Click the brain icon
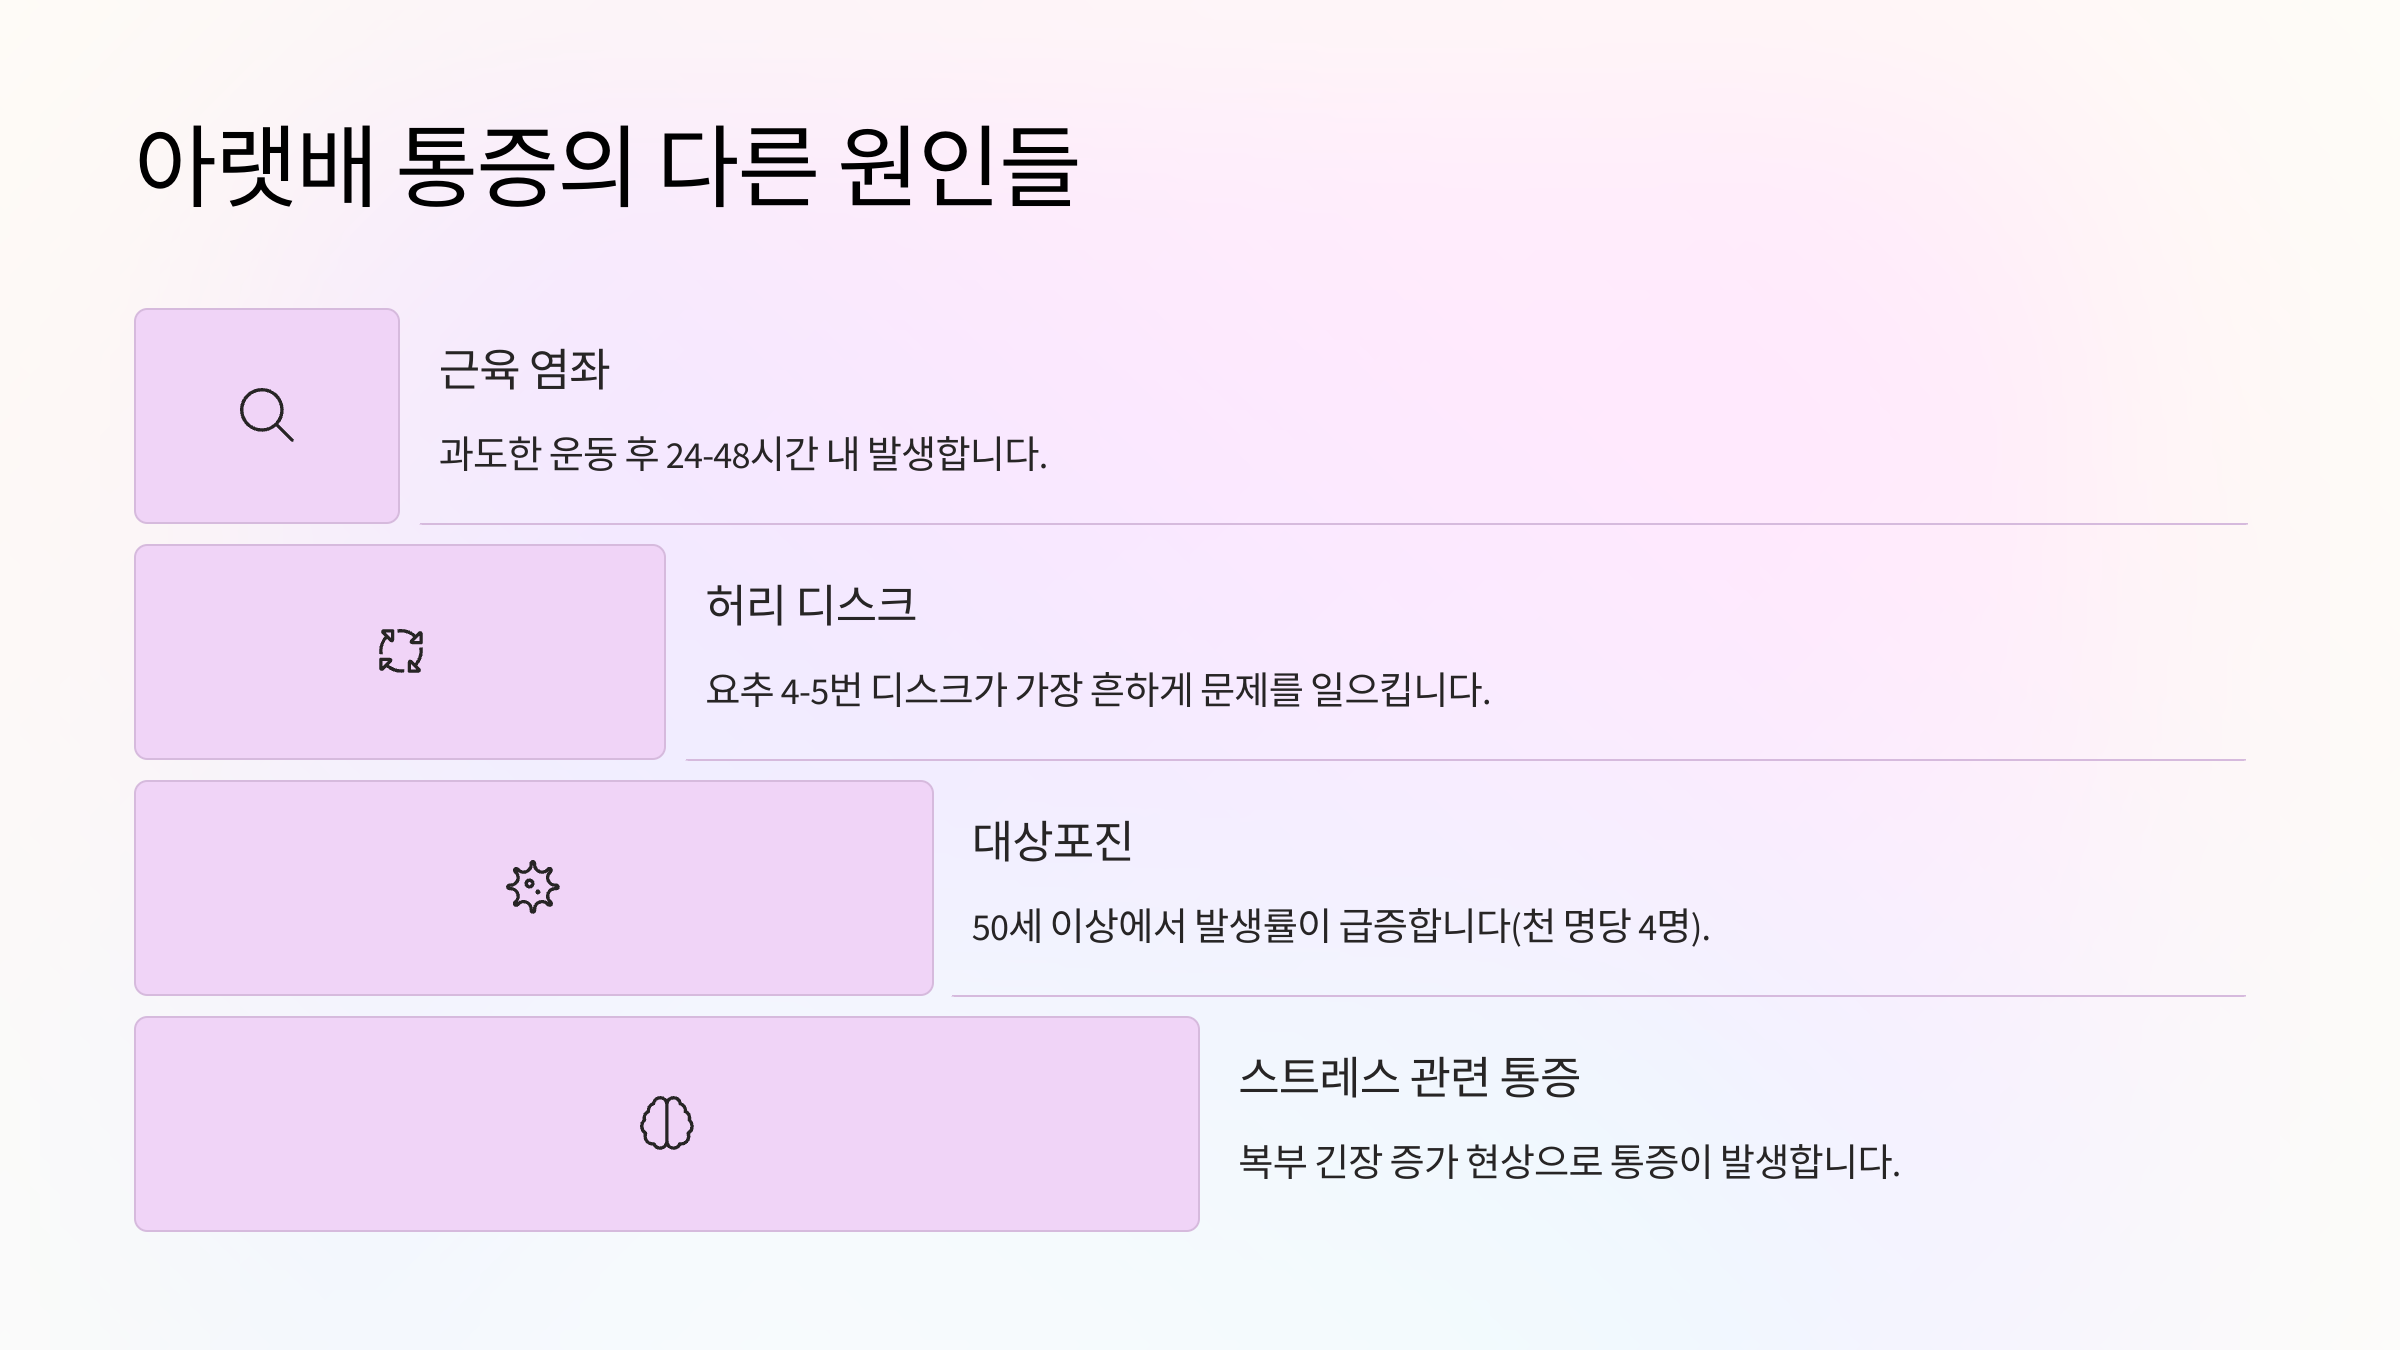This screenshot has width=2400, height=1350. [667, 1123]
